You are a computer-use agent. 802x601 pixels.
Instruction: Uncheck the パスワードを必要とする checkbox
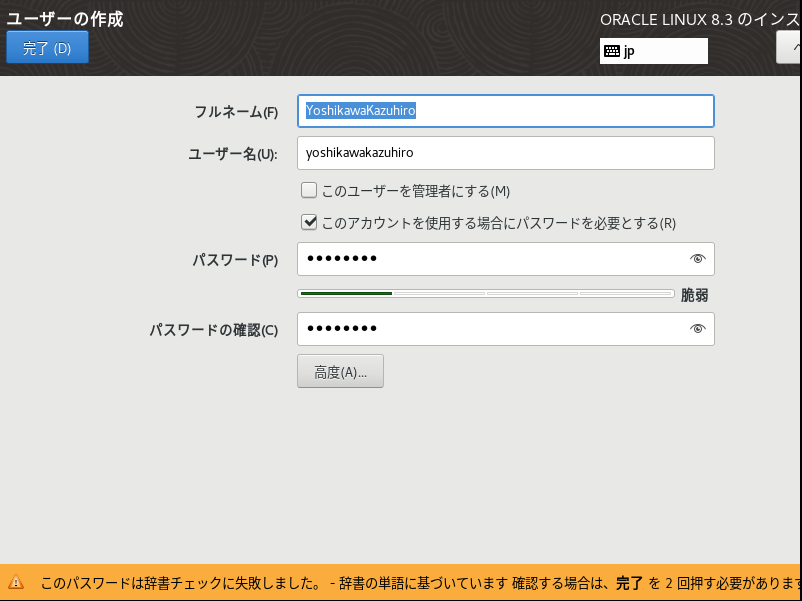click(x=310, y=223)
